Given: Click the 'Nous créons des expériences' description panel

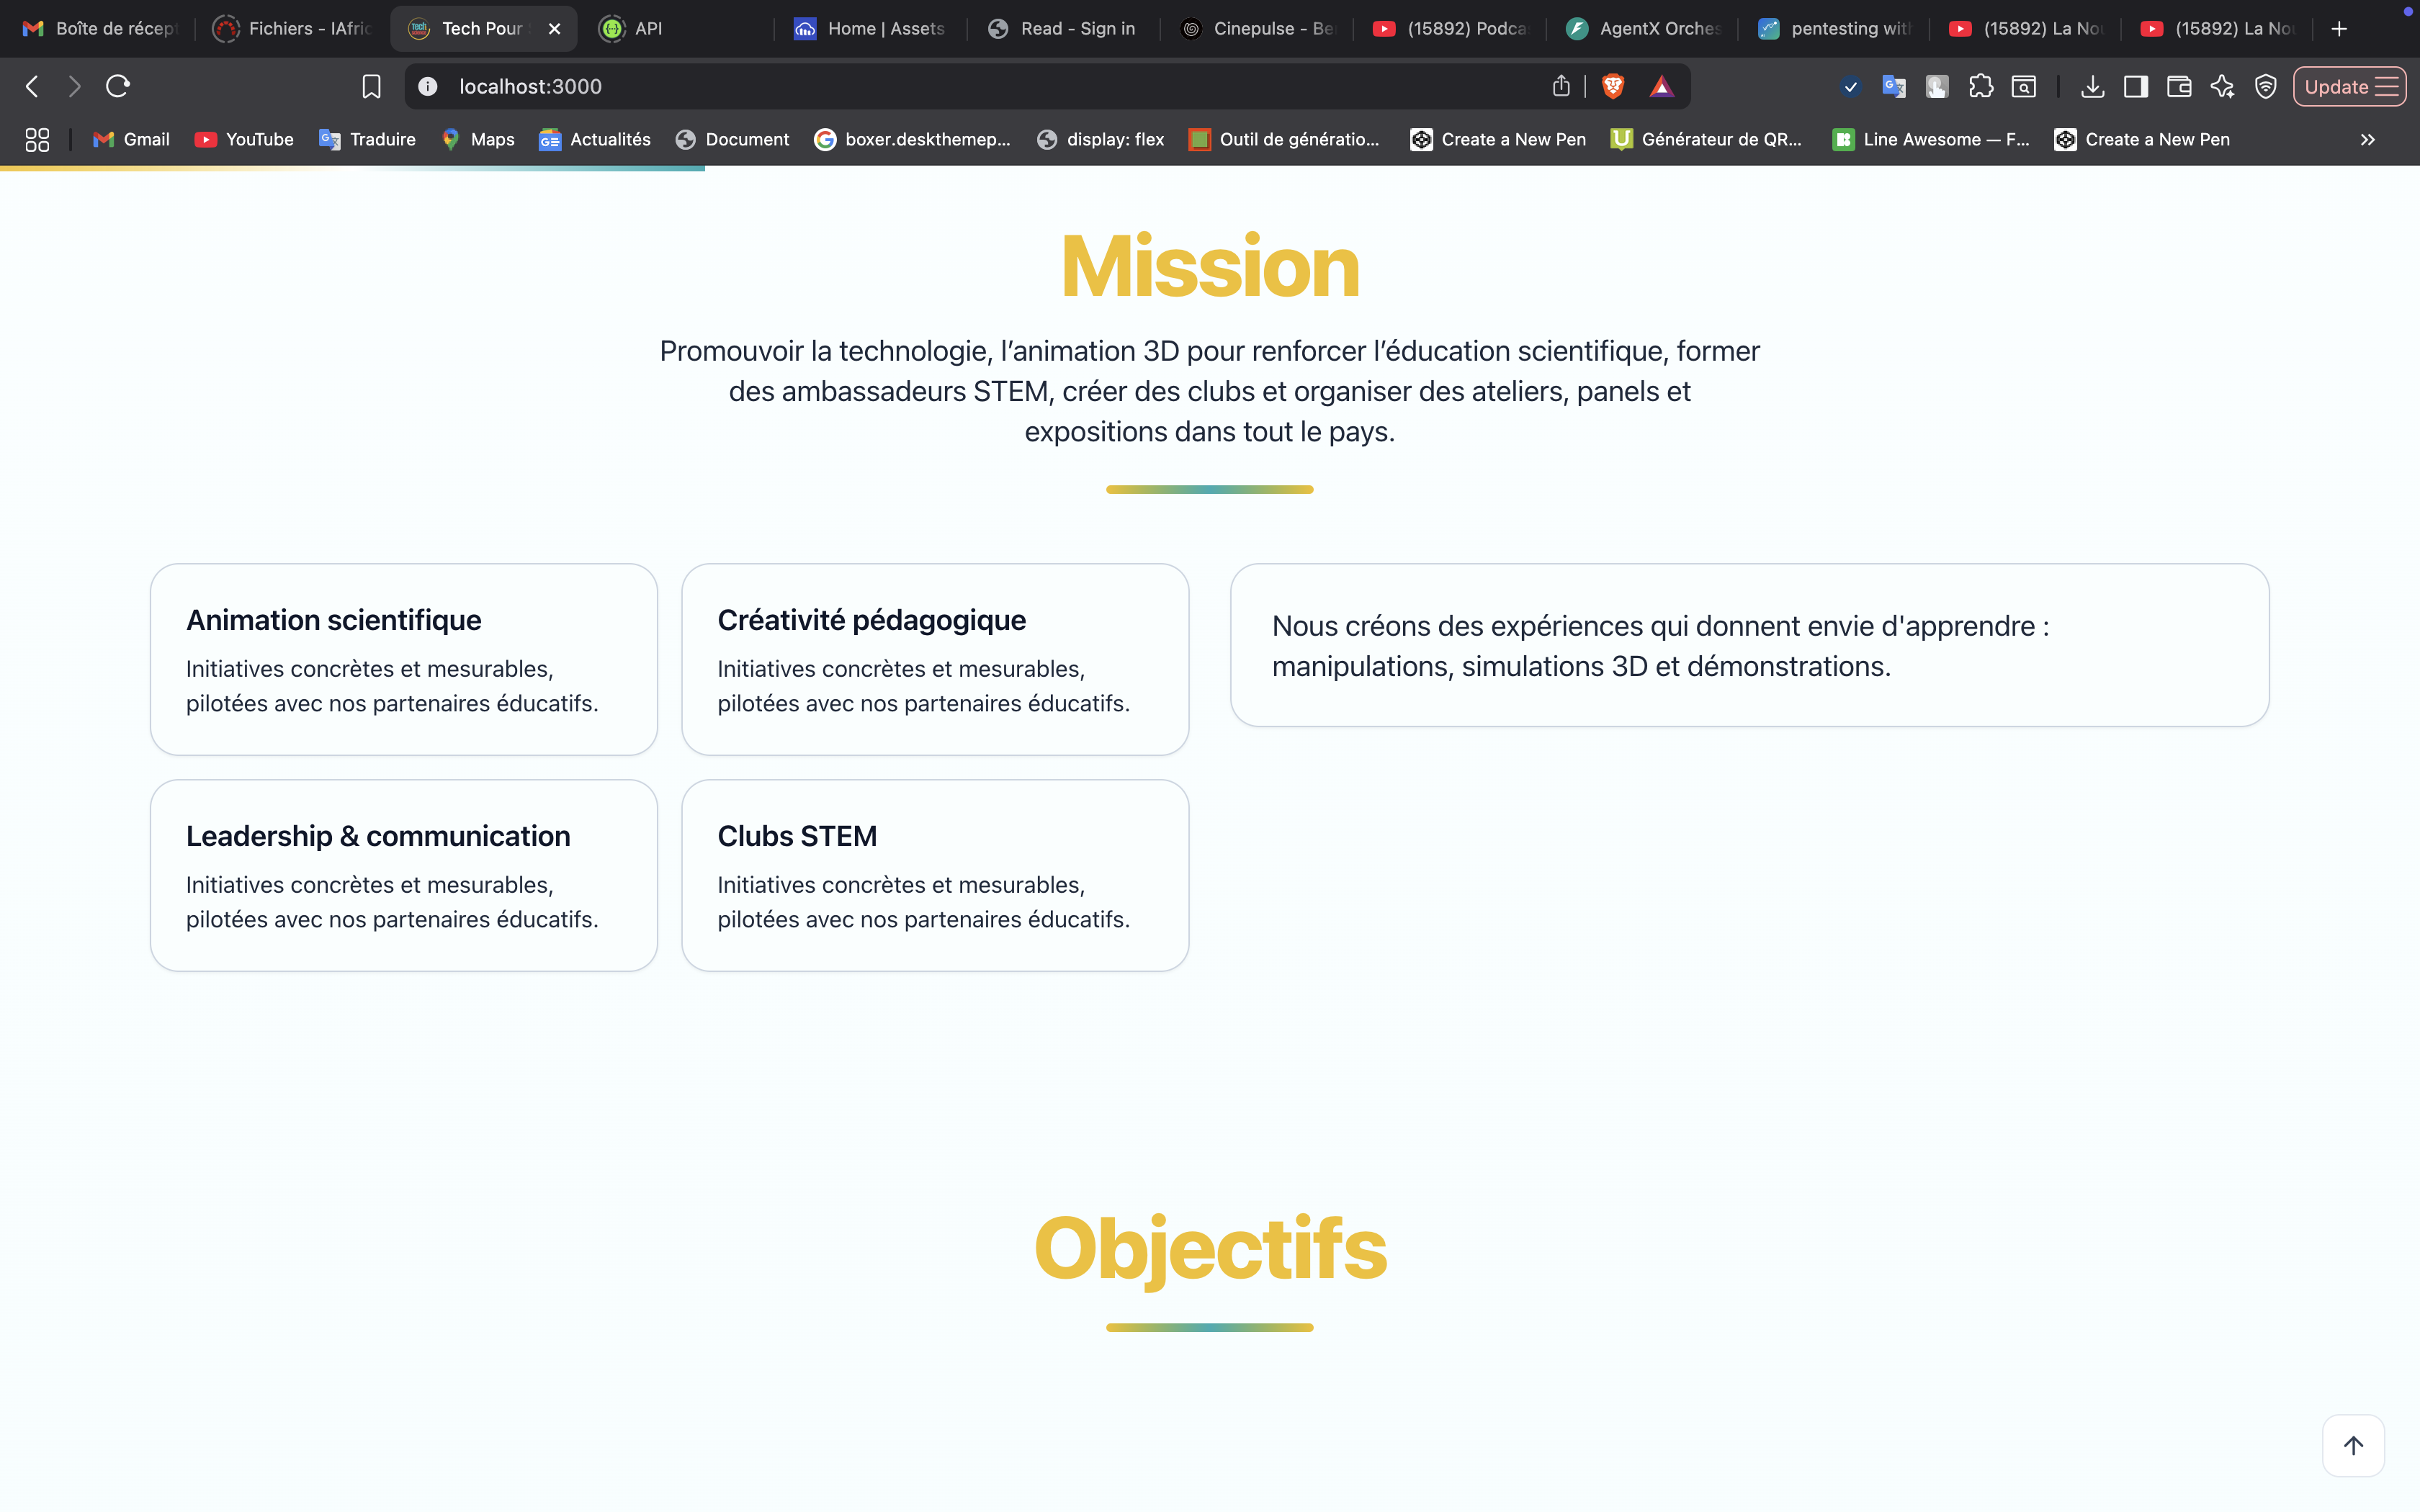Looking at the screenshot, I should click(1749, 645).
